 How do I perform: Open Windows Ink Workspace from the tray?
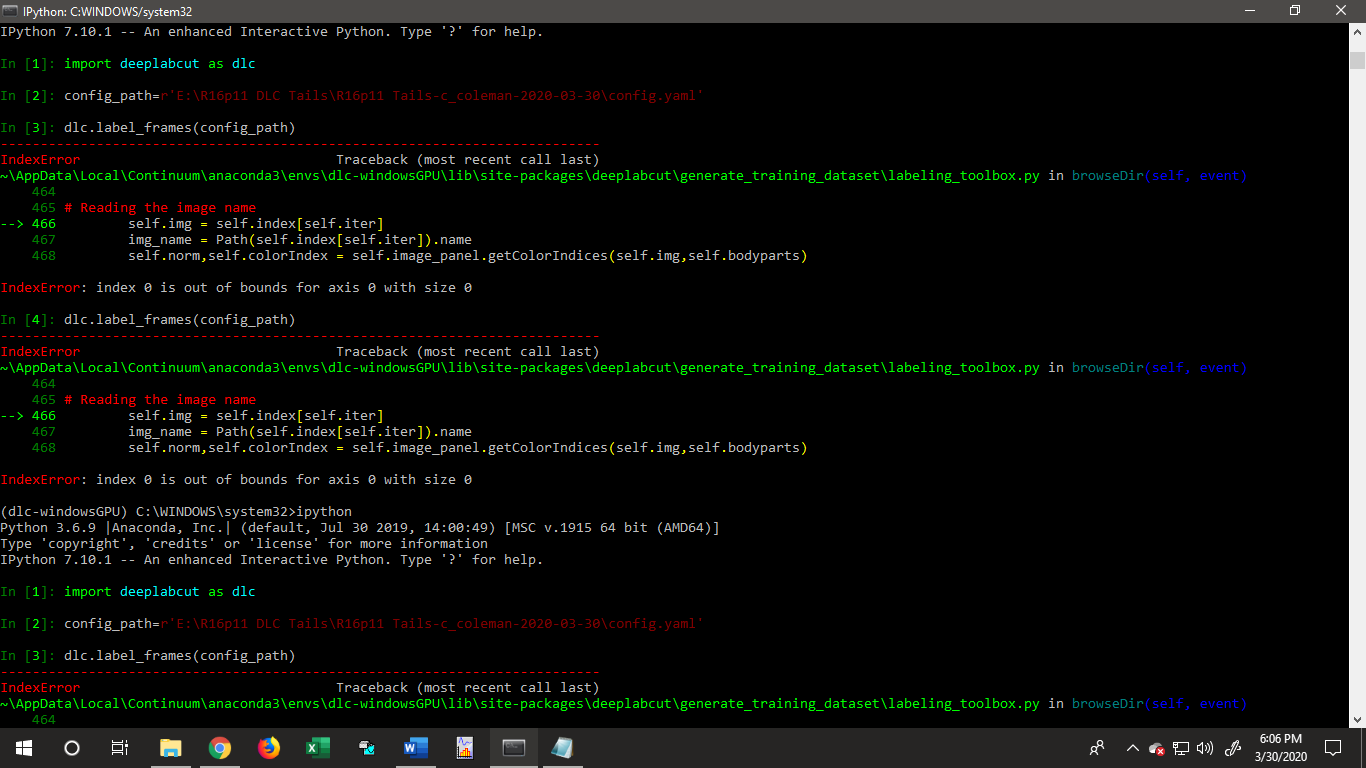click(1232, 748)
